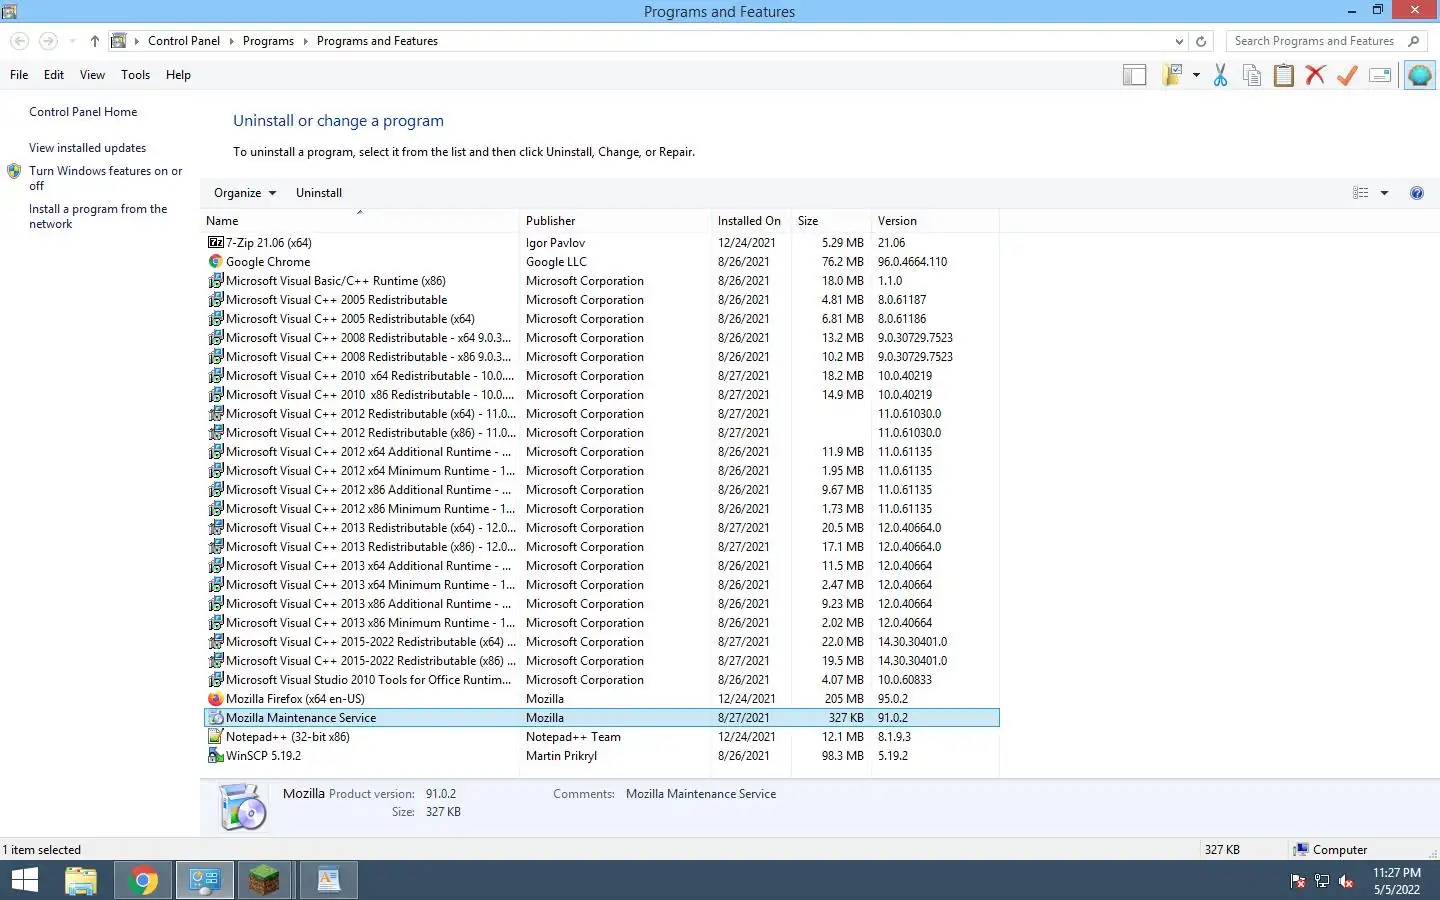Expand the address bar history dropdown
Image resolution: width=1440 pixels, height=900 pixels.
tap(1179, 41)
